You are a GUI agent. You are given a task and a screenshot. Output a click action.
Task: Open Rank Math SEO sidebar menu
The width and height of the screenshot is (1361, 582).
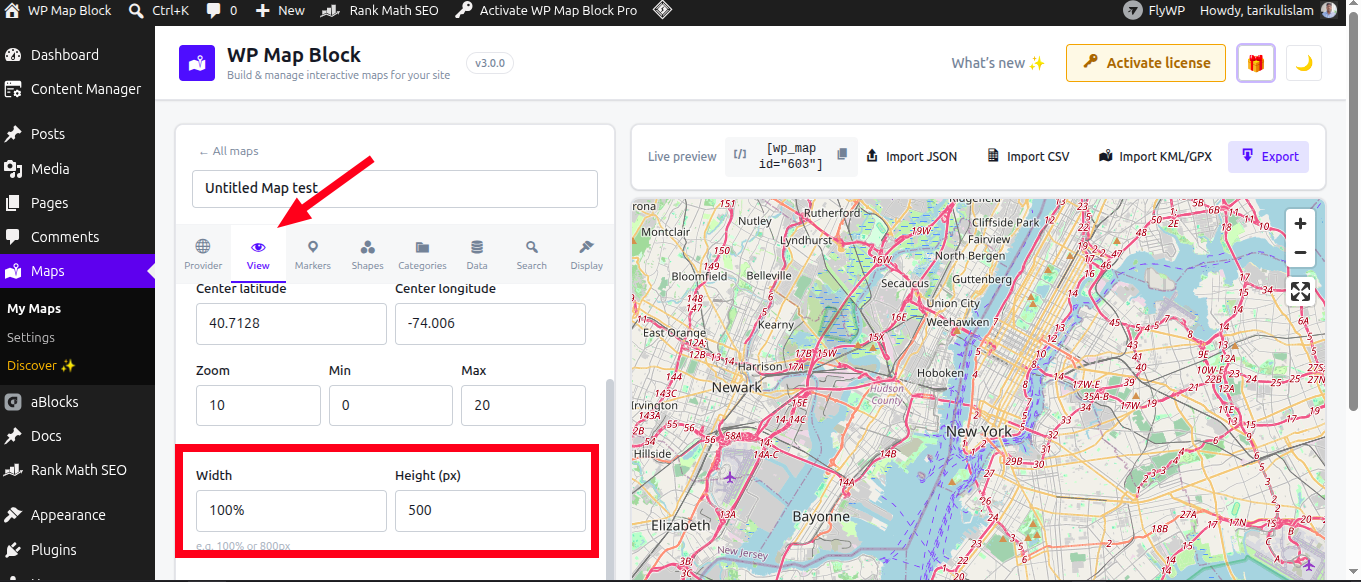77,470
